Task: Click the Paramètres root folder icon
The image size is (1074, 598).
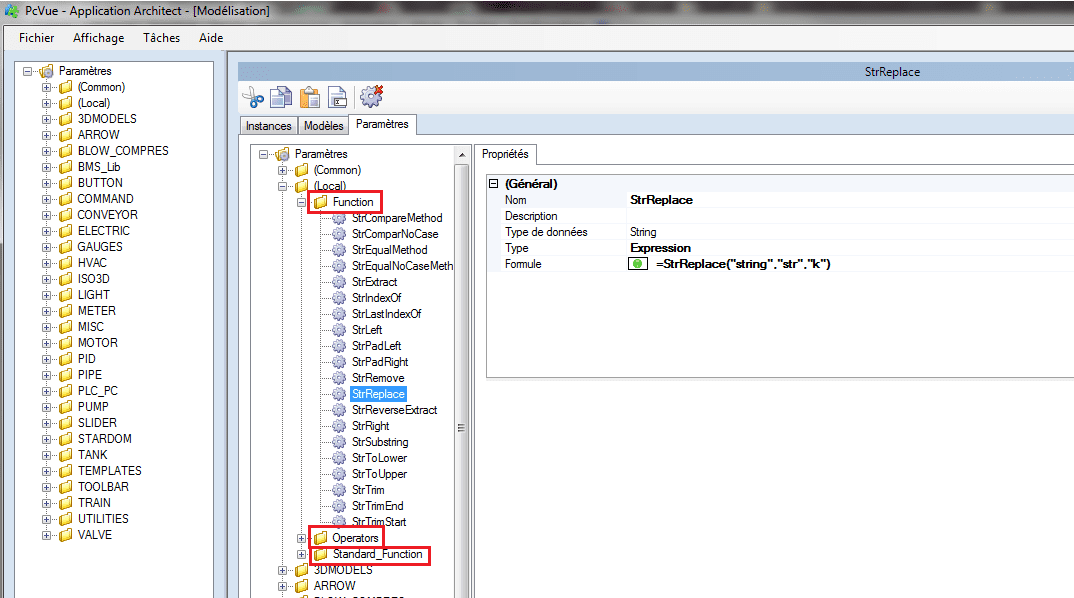Action: (x=46, y=71)
